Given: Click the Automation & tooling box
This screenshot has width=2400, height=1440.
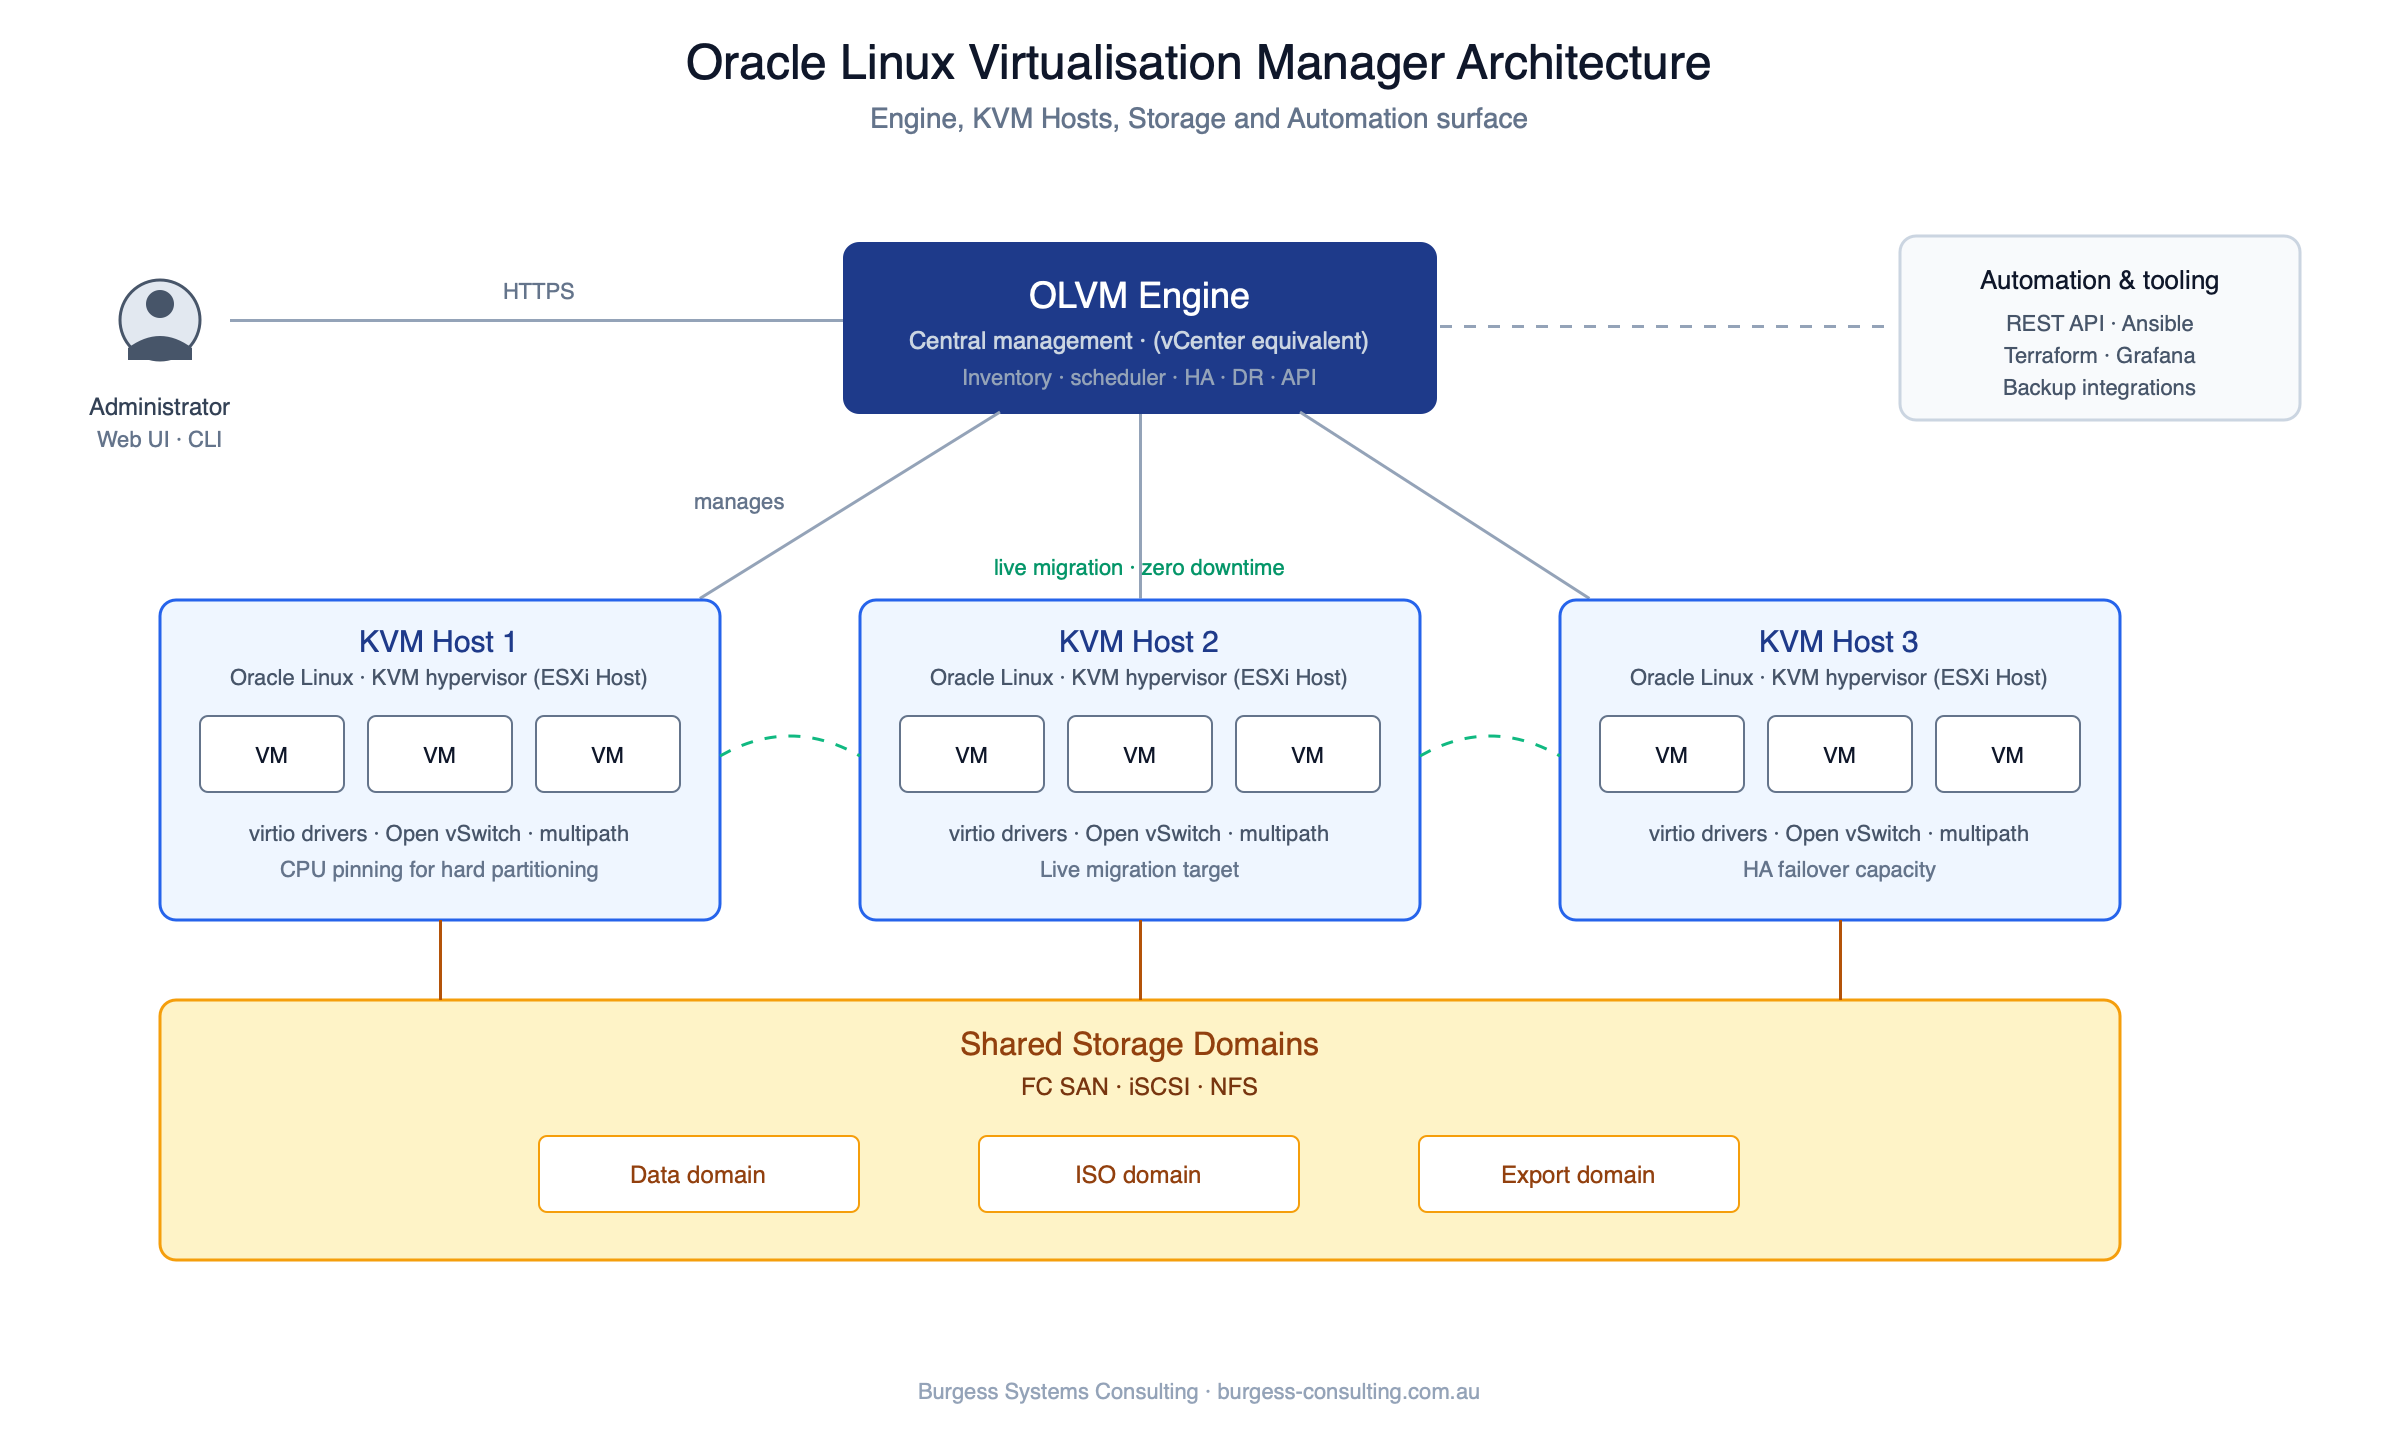Looking at the screenshot, I should pos(2100,328).
